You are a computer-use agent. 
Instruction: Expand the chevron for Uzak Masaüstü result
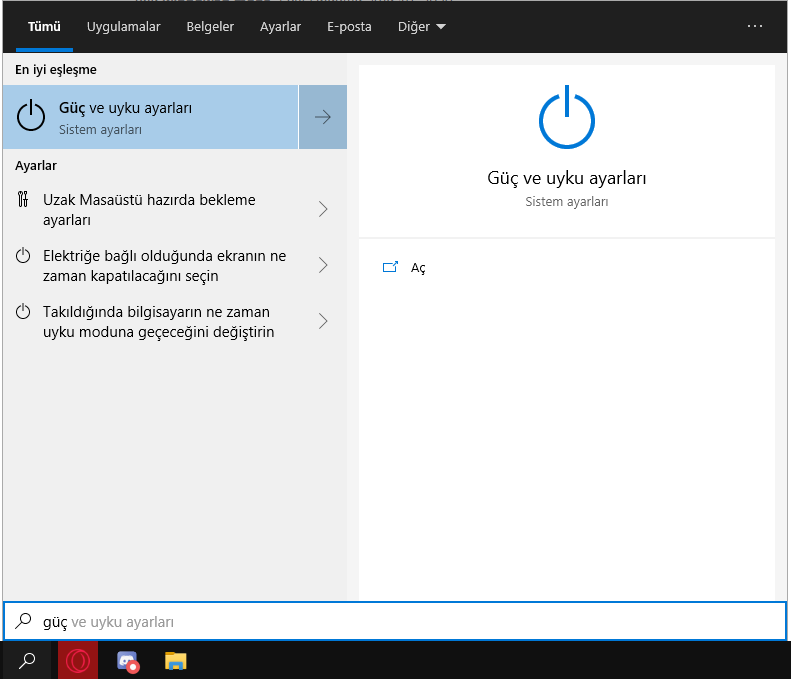tap(323, 209)
